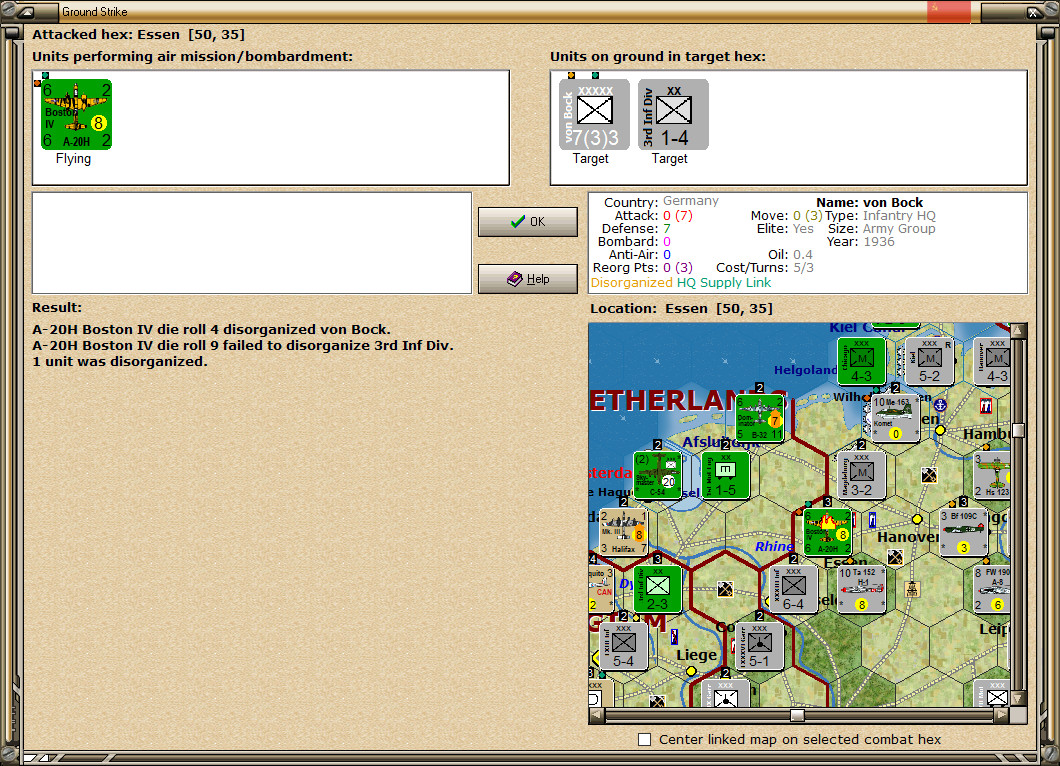Click the Ta 152 fighter counter
The width and height of the screenshot is (1060, 766).
click(x=861, y=589)
